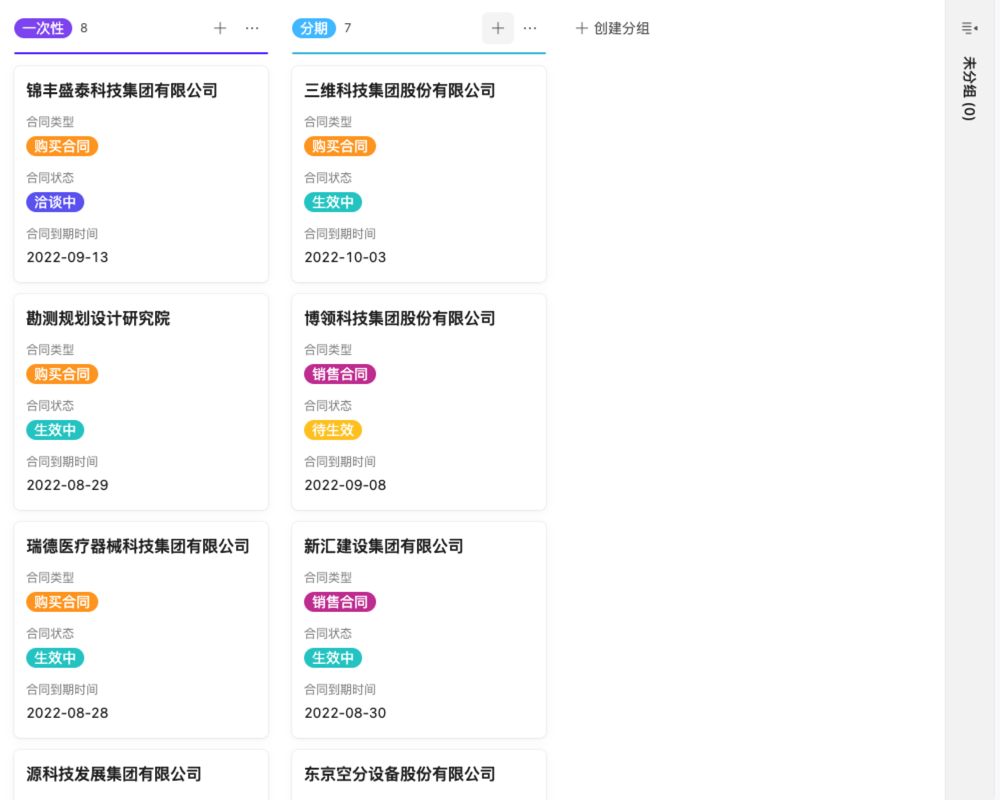Add a new record to the 一次性 group
This screenshot has height=800, width=1000.
point(219,28)
